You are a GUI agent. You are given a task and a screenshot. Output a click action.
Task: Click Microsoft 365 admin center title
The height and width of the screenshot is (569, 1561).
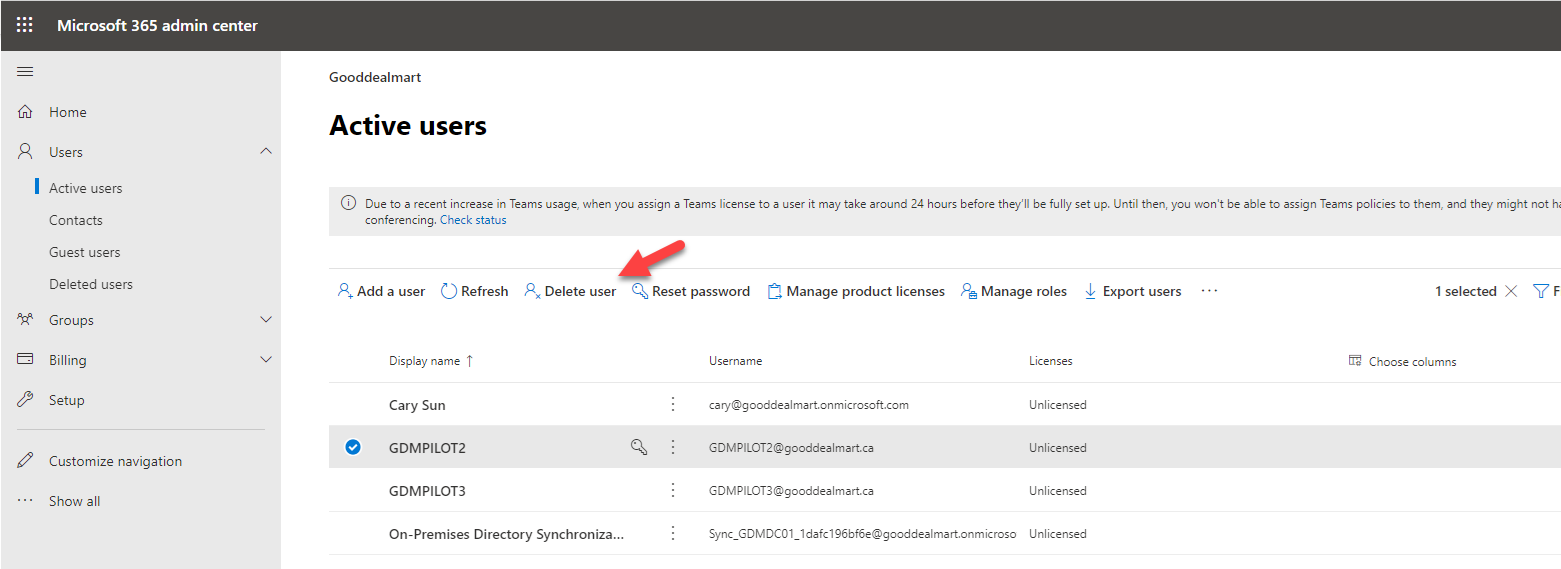tap(157, 25)
